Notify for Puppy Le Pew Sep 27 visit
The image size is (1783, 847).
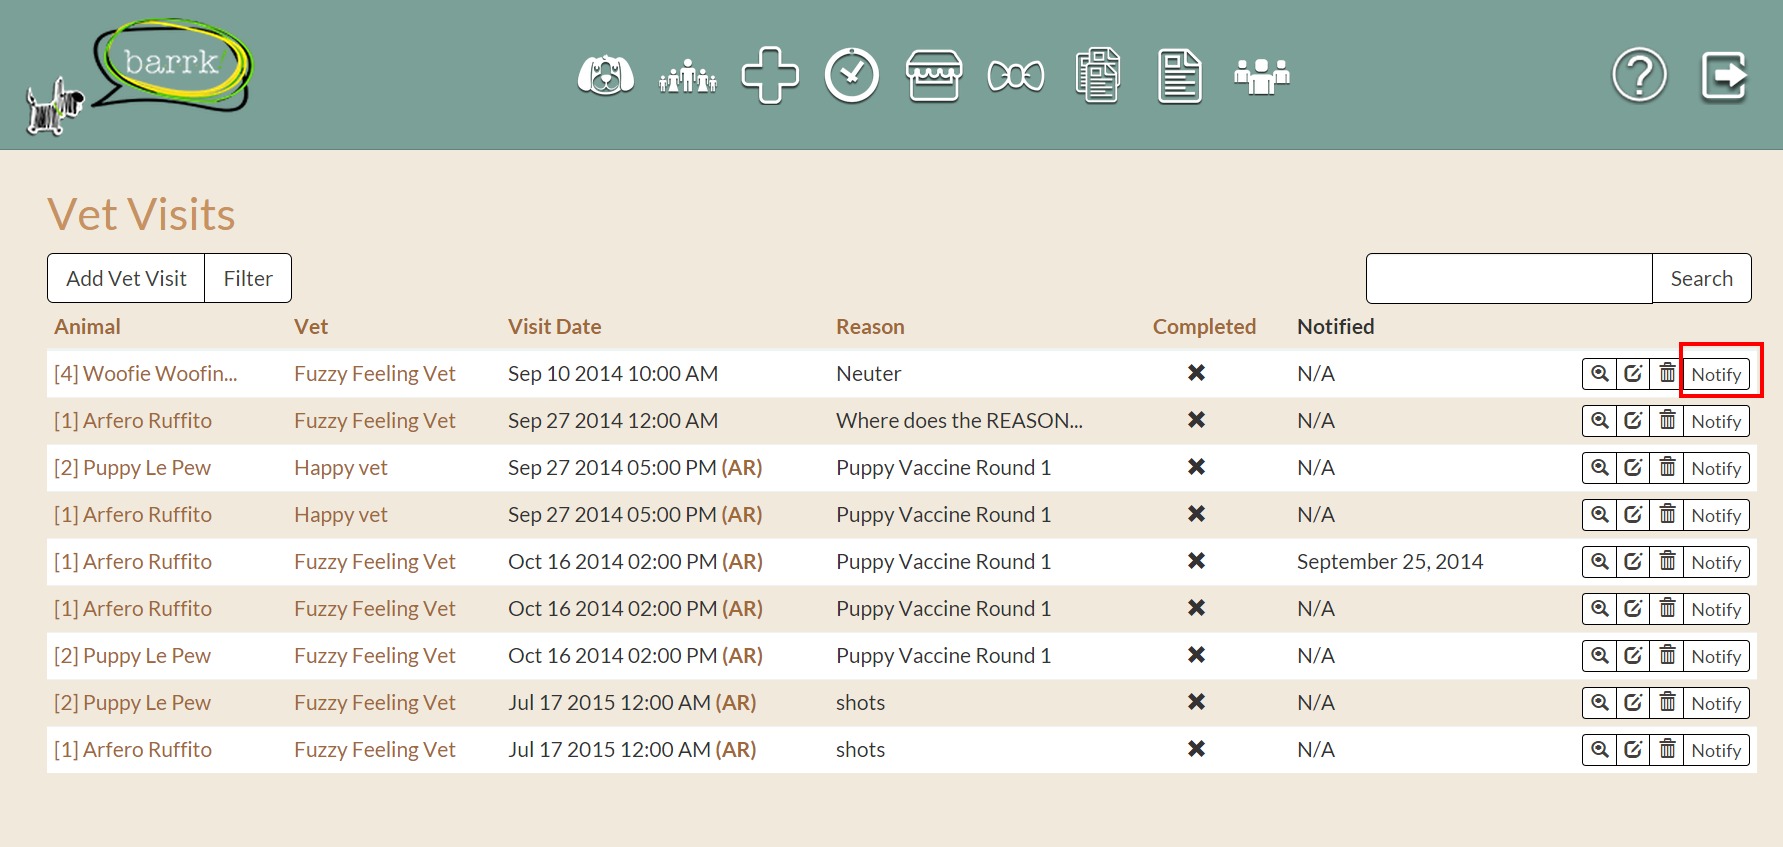pyautogui.click(x=1716, y=468)
